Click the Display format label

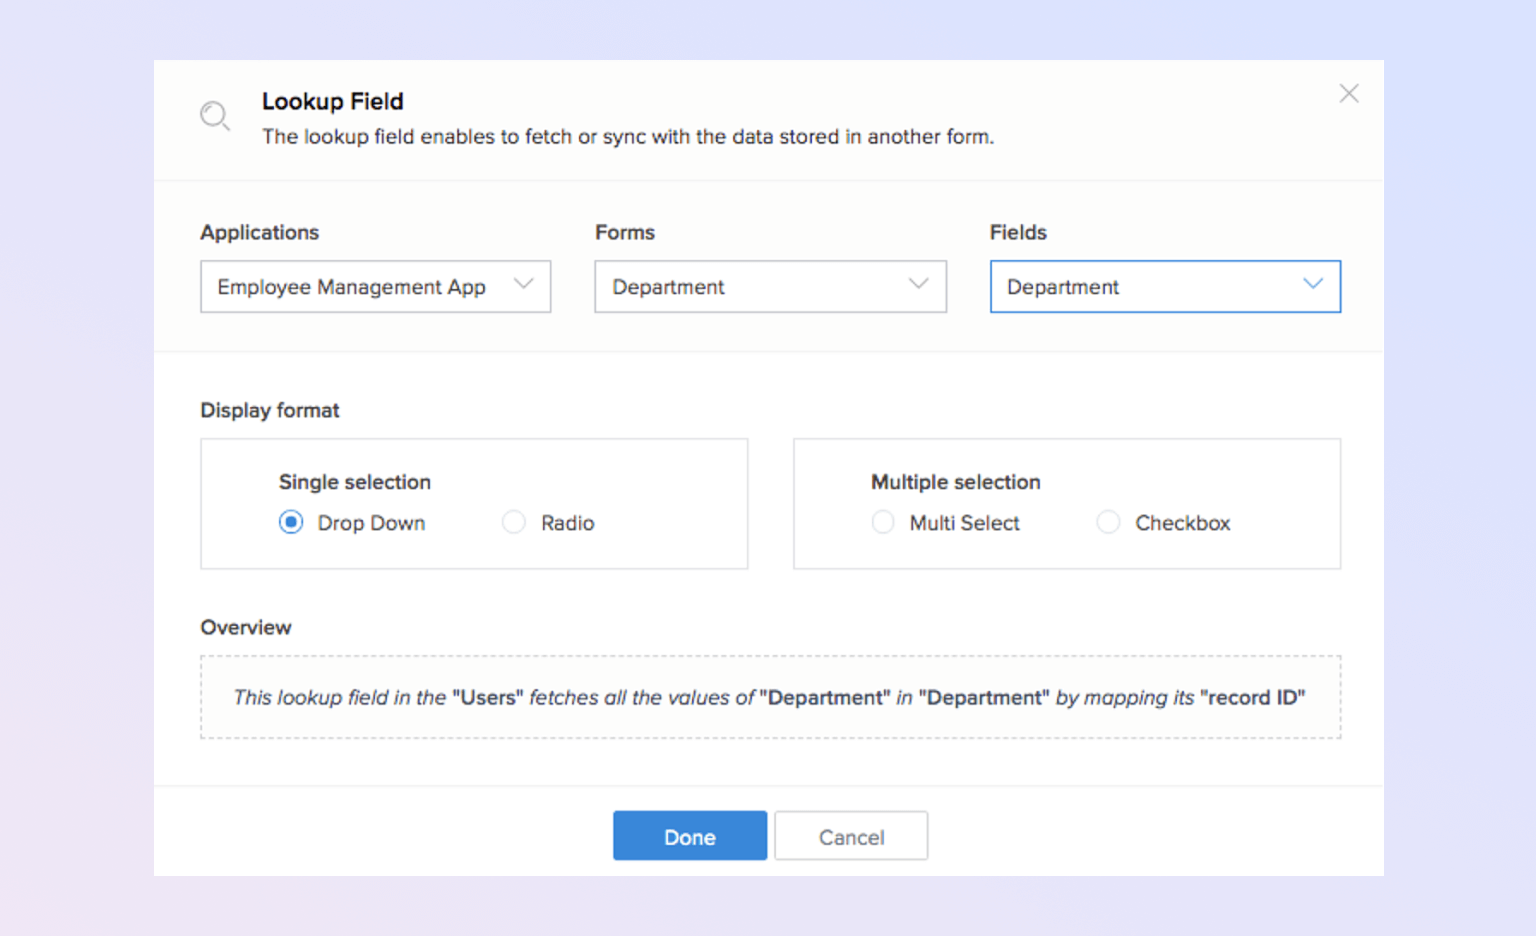[x=270, y=410]
